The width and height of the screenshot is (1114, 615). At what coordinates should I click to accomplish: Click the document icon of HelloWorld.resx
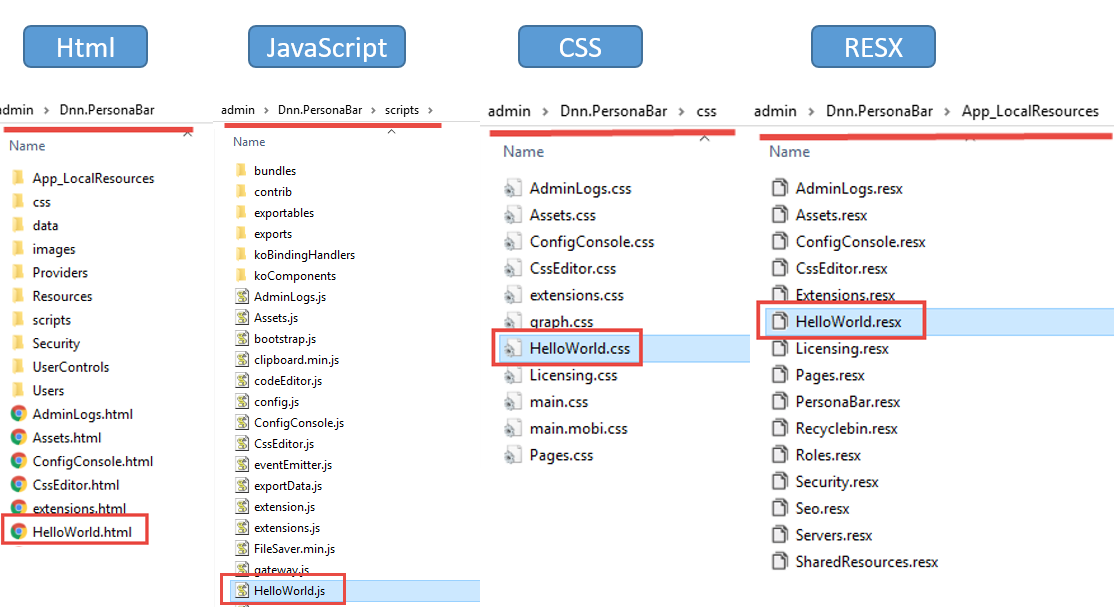click(779, 321)
